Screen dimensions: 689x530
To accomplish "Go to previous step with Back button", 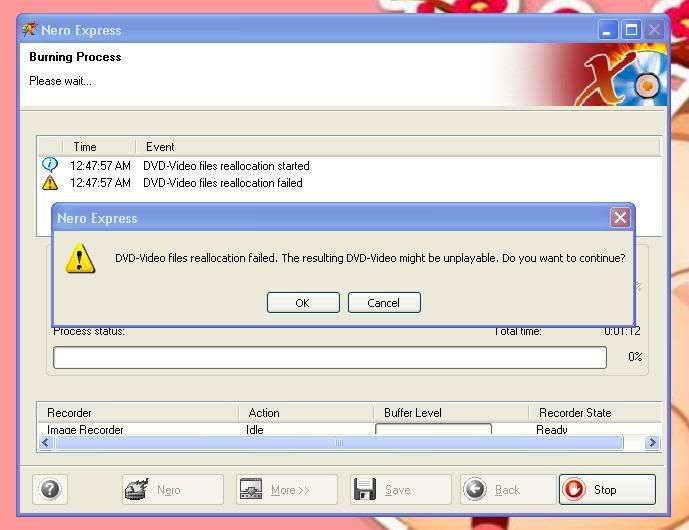I will tap(507, 490).
